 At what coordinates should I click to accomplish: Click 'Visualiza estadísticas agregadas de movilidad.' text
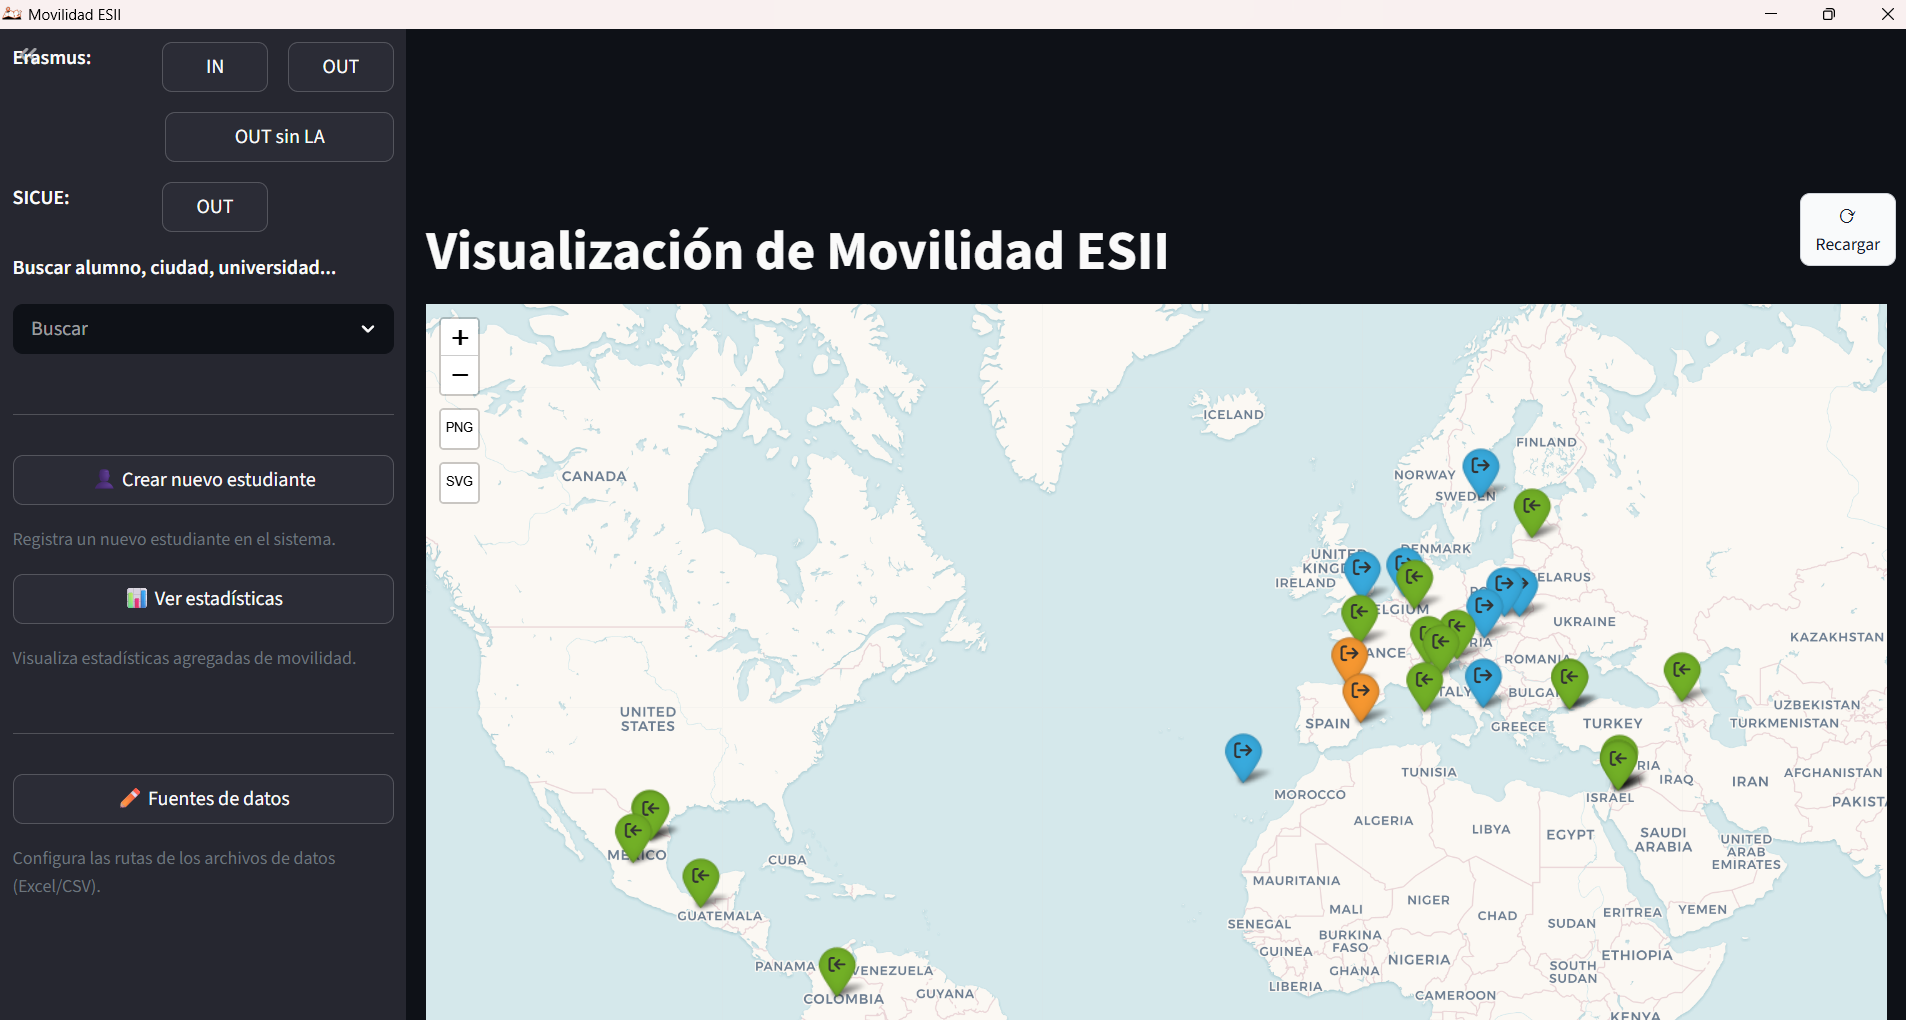coord(184,658)
